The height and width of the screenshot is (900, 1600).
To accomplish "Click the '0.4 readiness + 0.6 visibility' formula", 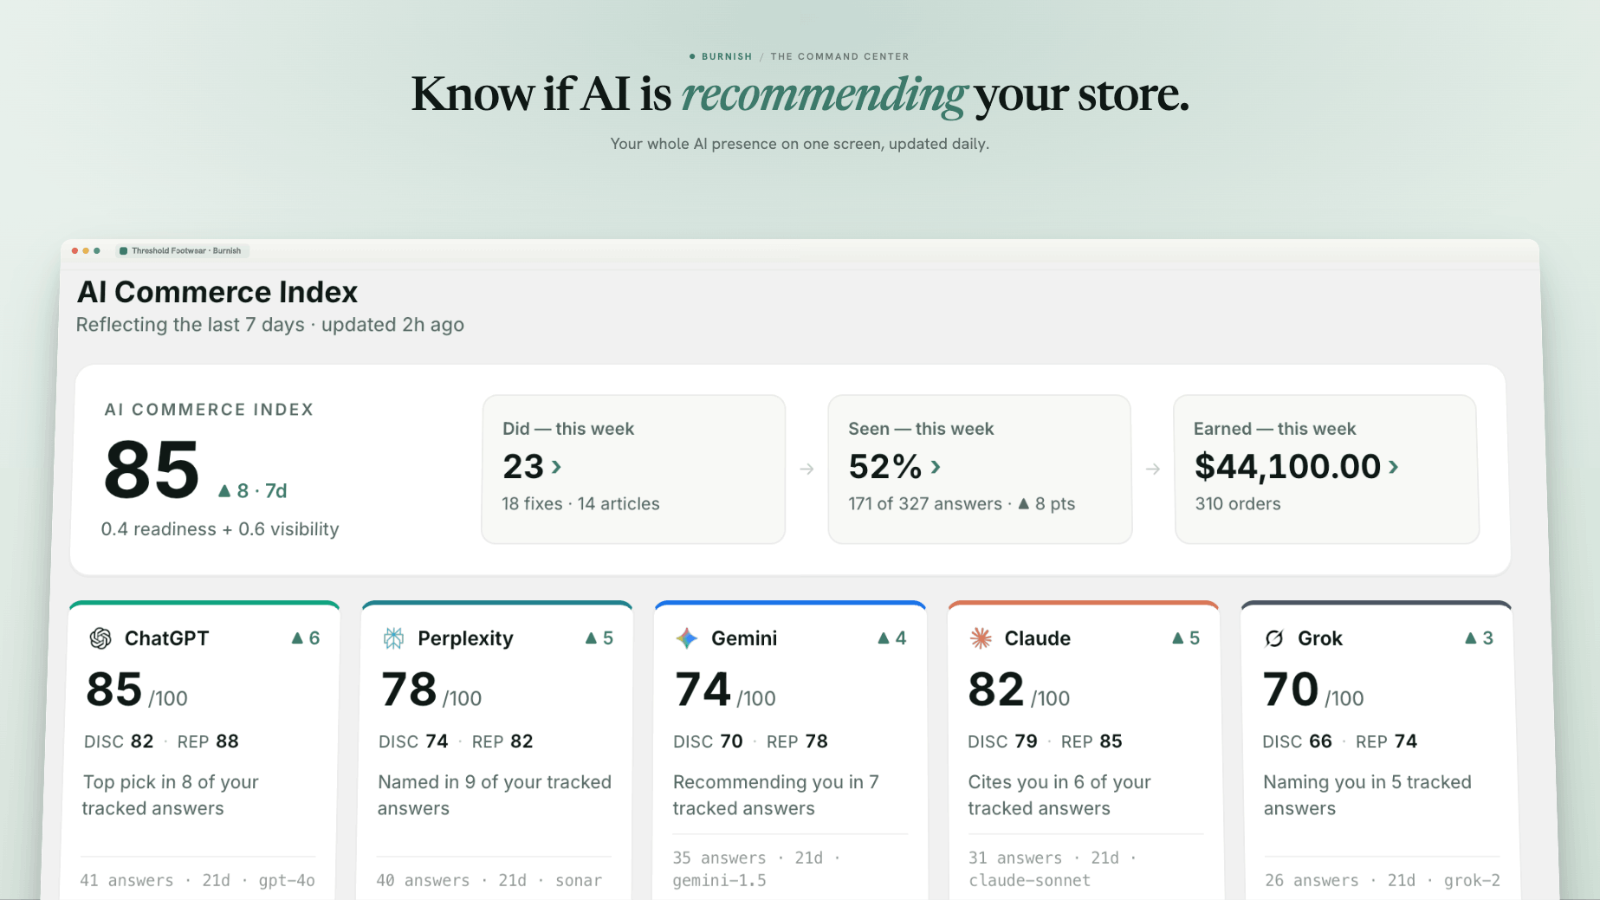I will [x=220, y=529].
